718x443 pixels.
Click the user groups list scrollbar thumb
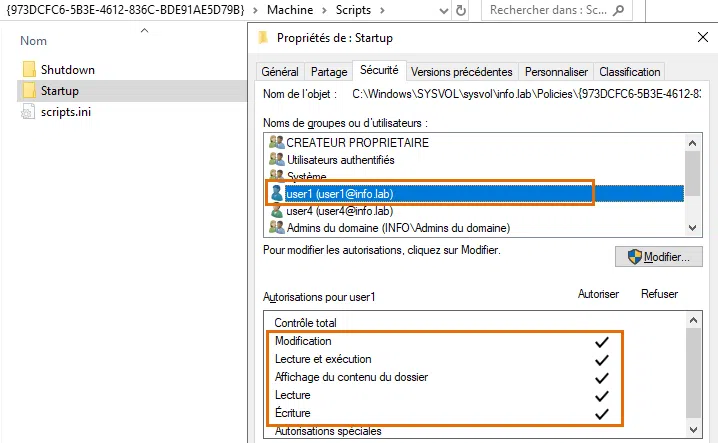click(x=693, y=173)
